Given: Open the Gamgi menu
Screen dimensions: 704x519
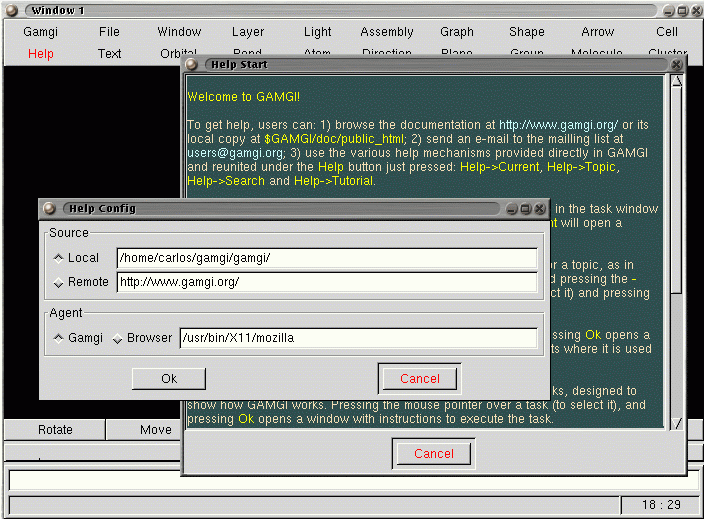Looking at the screenshot, I should (40, 32).
